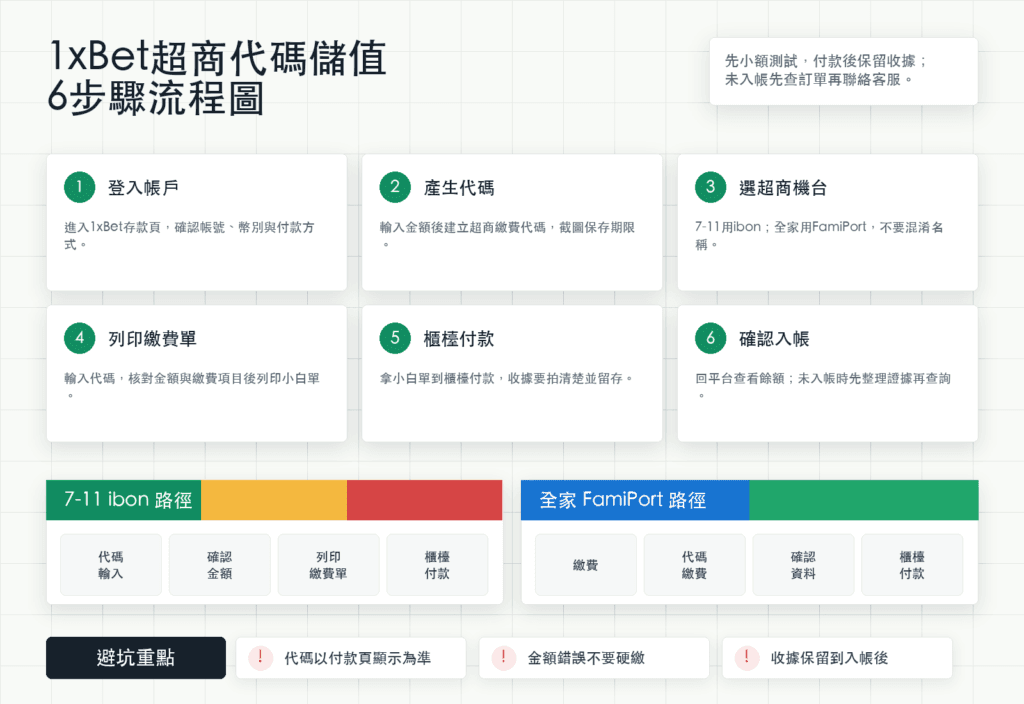Screen dimensions: 1024x704
Task: Click the dark 避坑重點 label
Action: 136,658
